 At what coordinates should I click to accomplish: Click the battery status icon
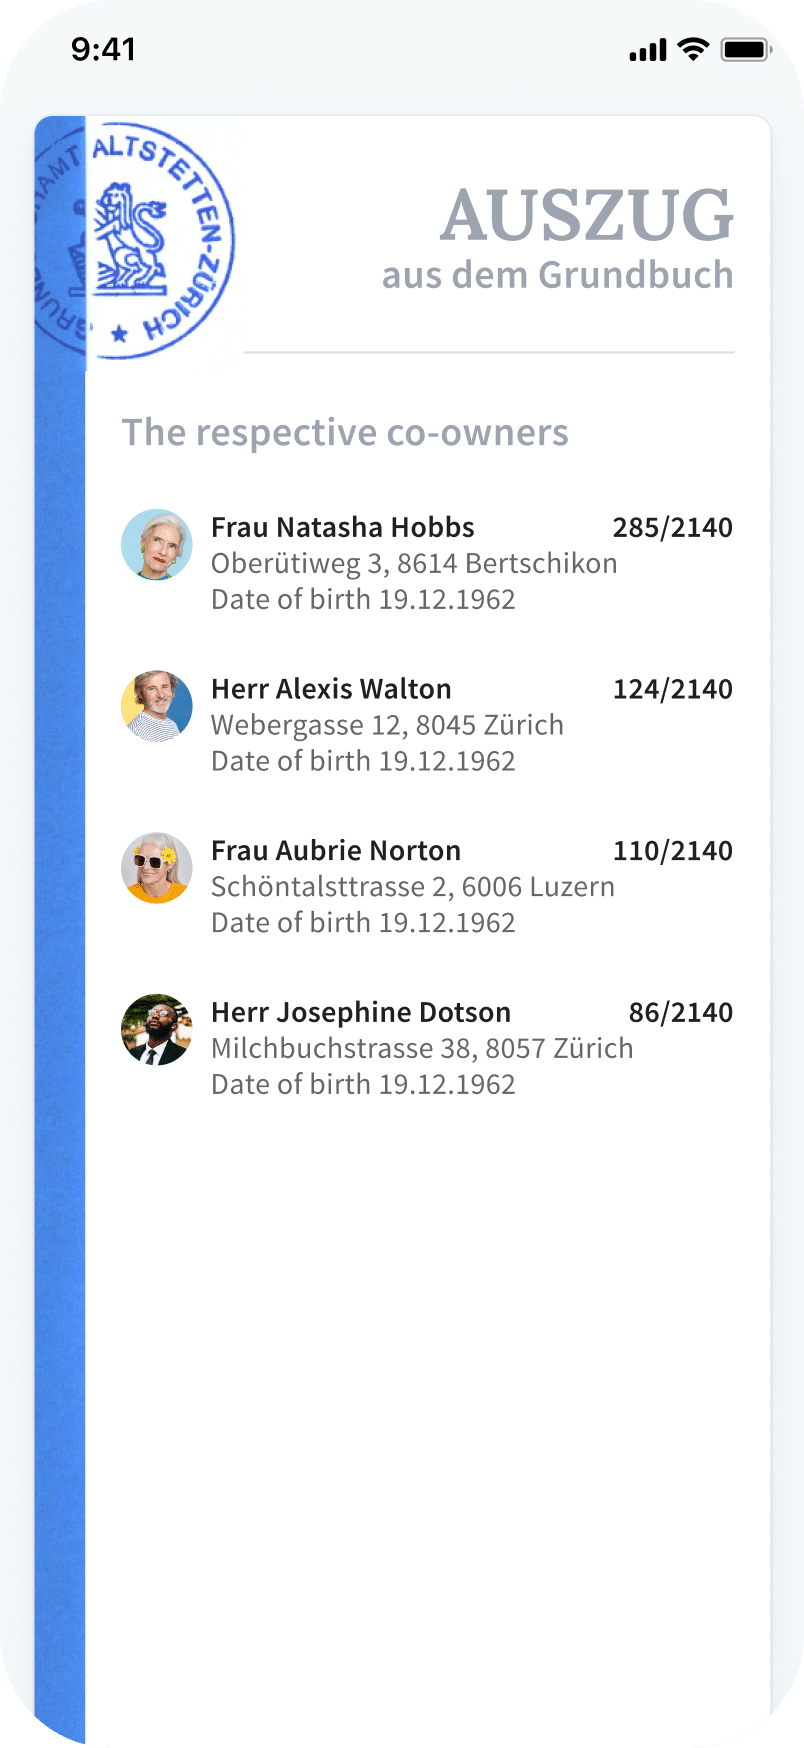coord(745,49)
